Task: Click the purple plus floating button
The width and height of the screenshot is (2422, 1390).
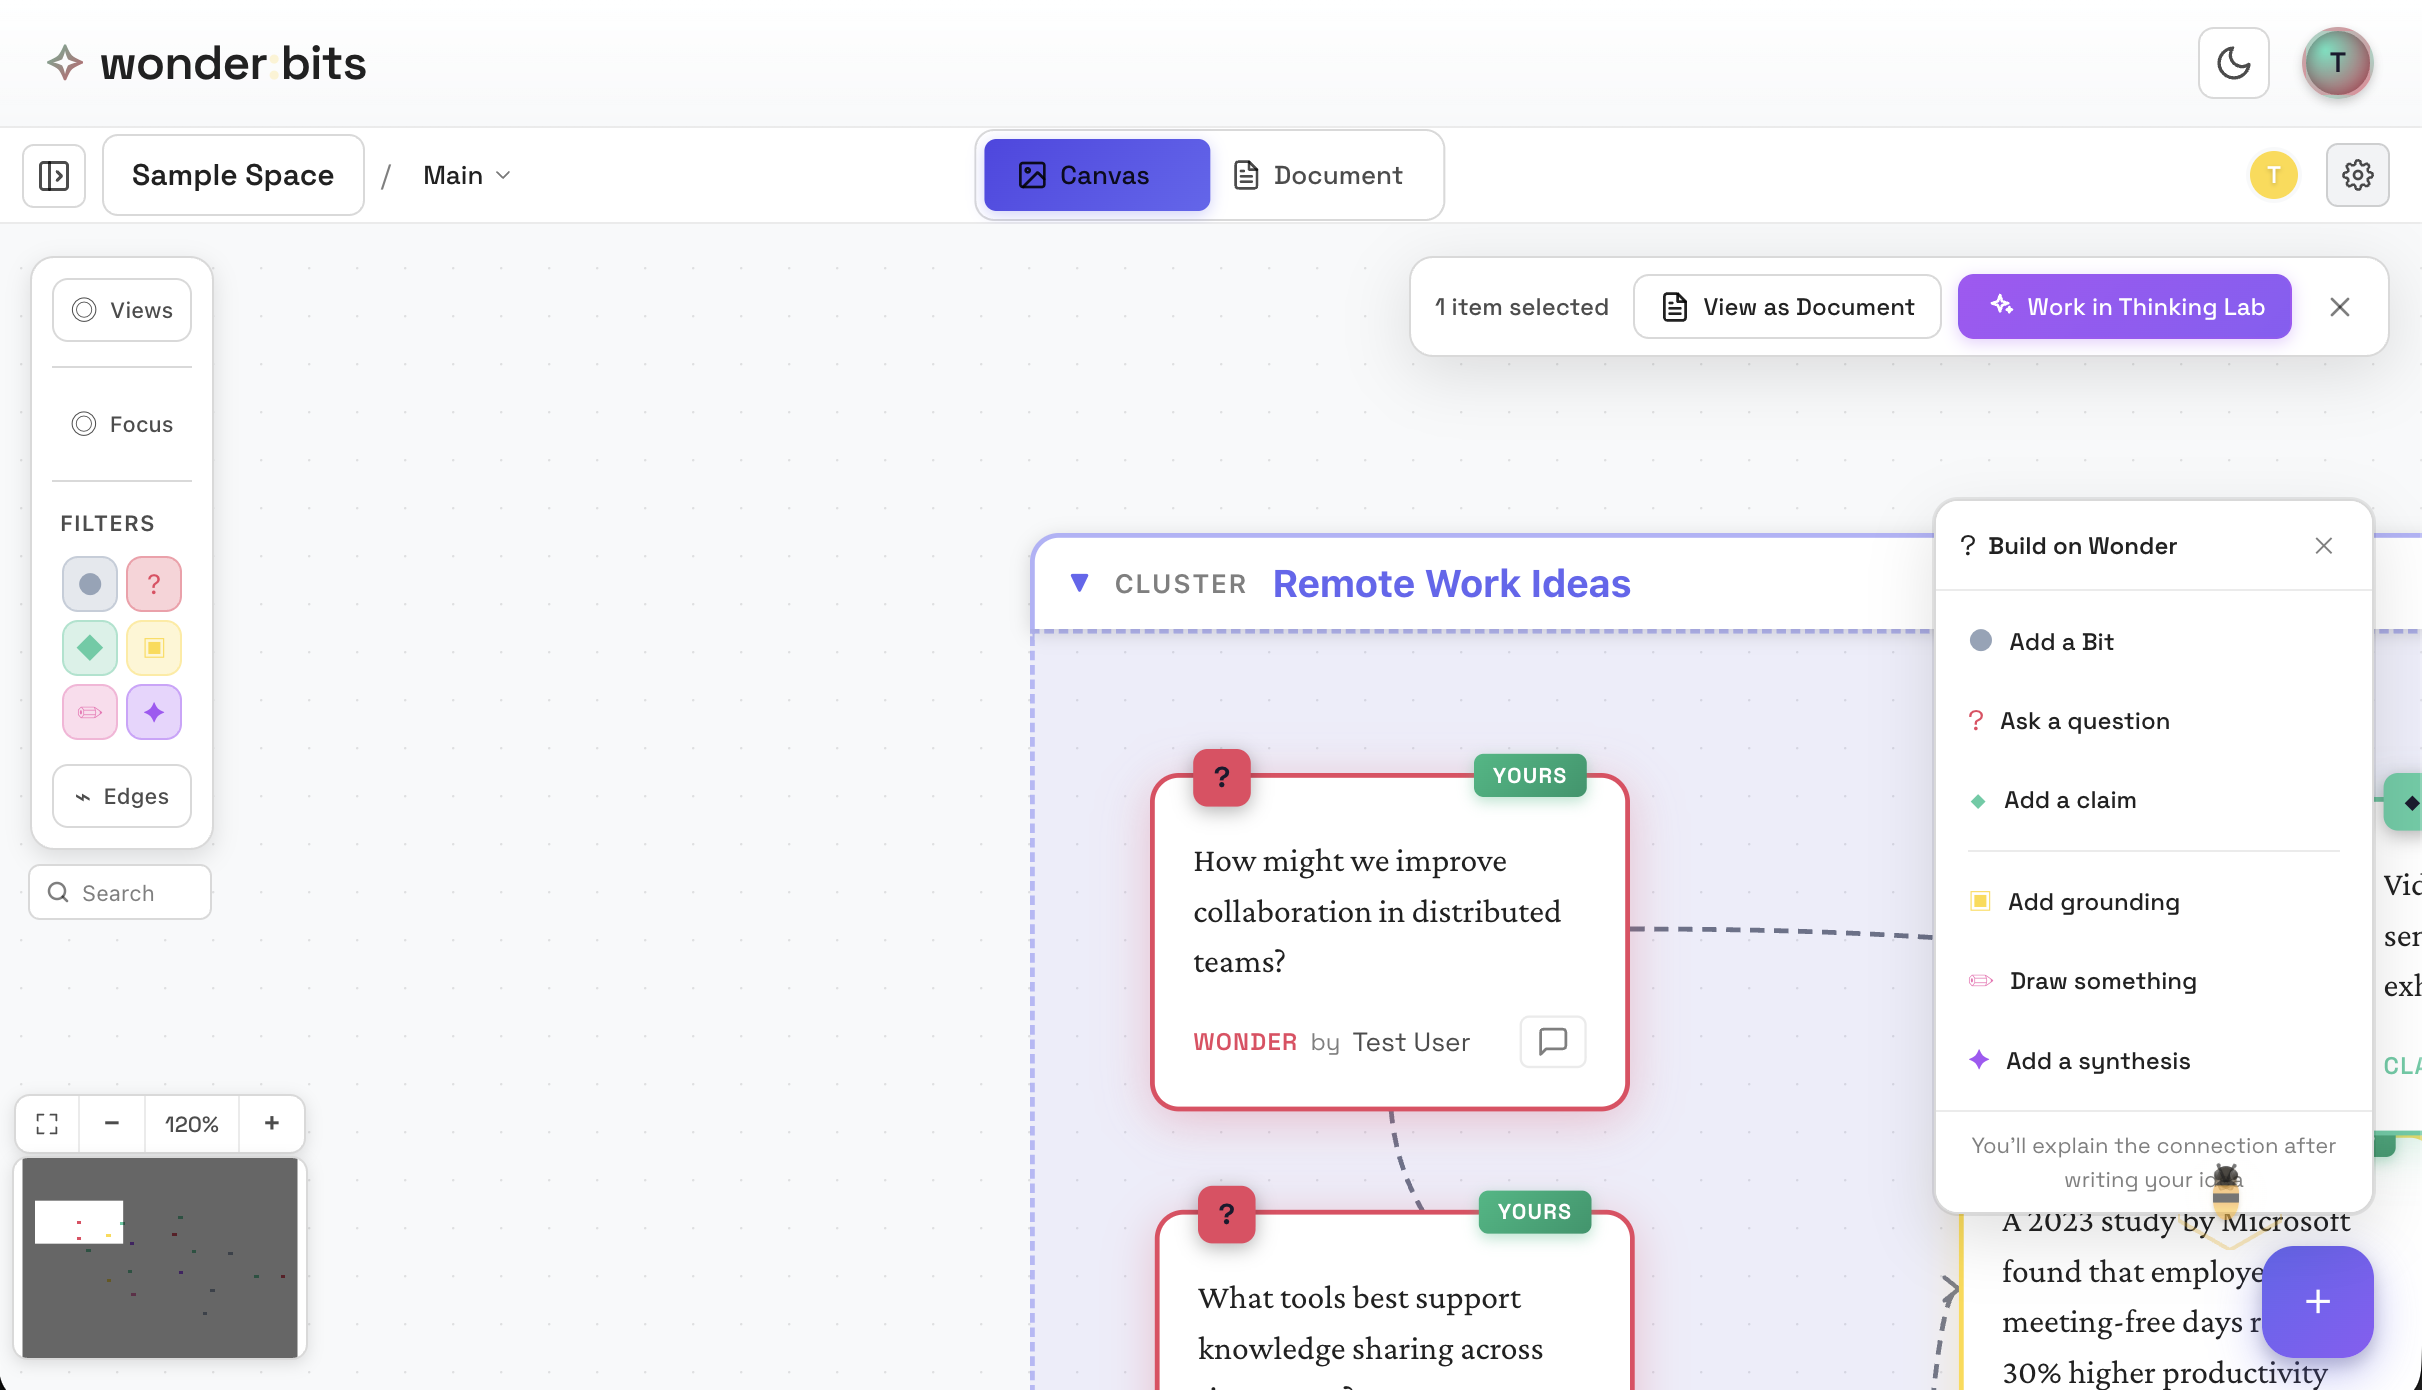Action: point(2317,1301)
